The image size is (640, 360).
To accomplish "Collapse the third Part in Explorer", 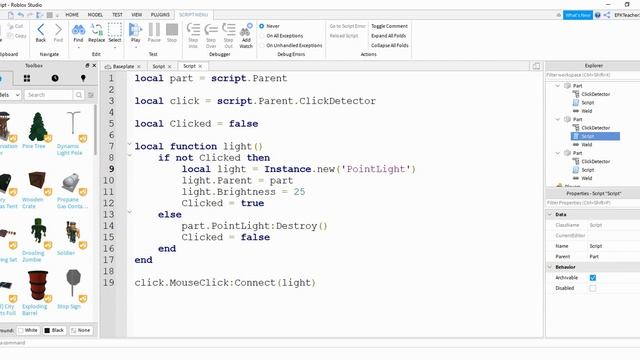I will coord(558,153).
